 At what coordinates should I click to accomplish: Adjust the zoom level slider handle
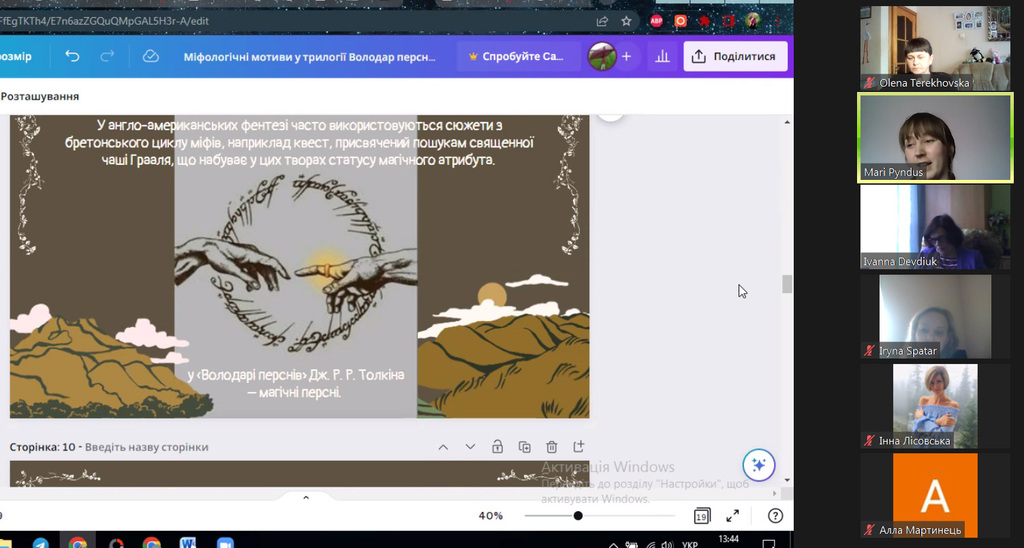[x=578, y=516]
